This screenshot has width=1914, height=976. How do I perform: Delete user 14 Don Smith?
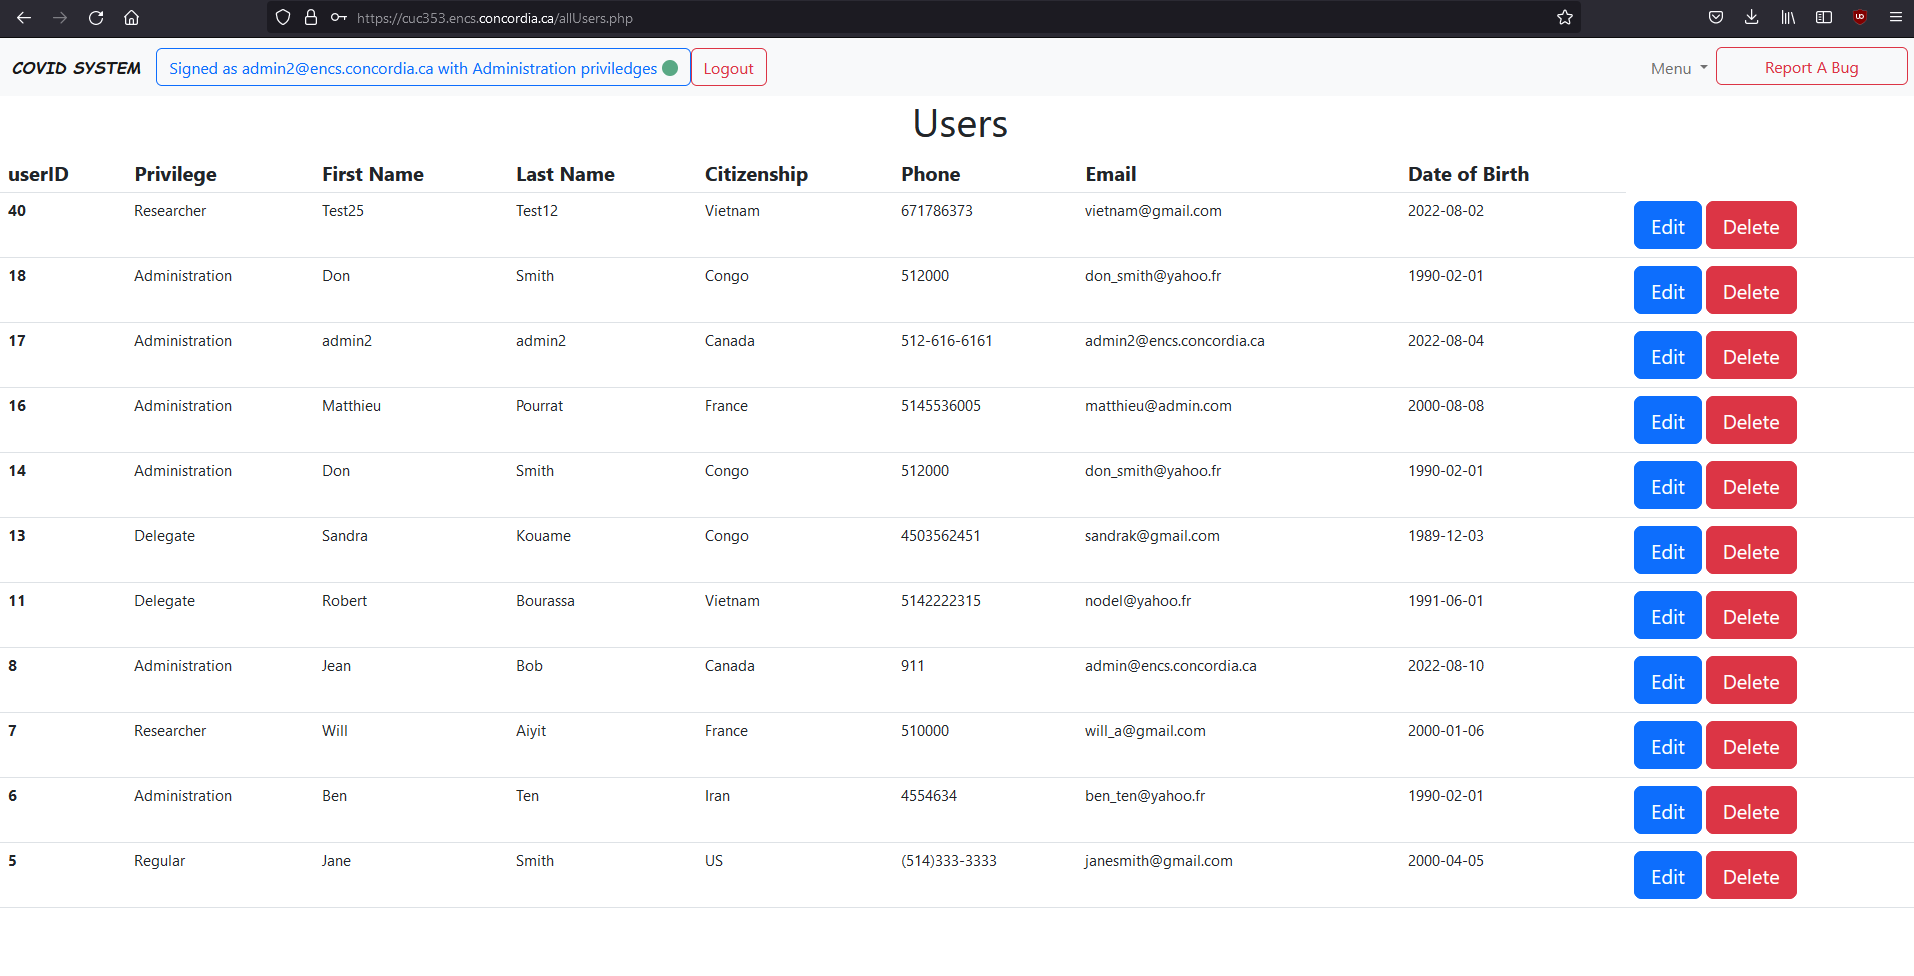point(1751,486)
